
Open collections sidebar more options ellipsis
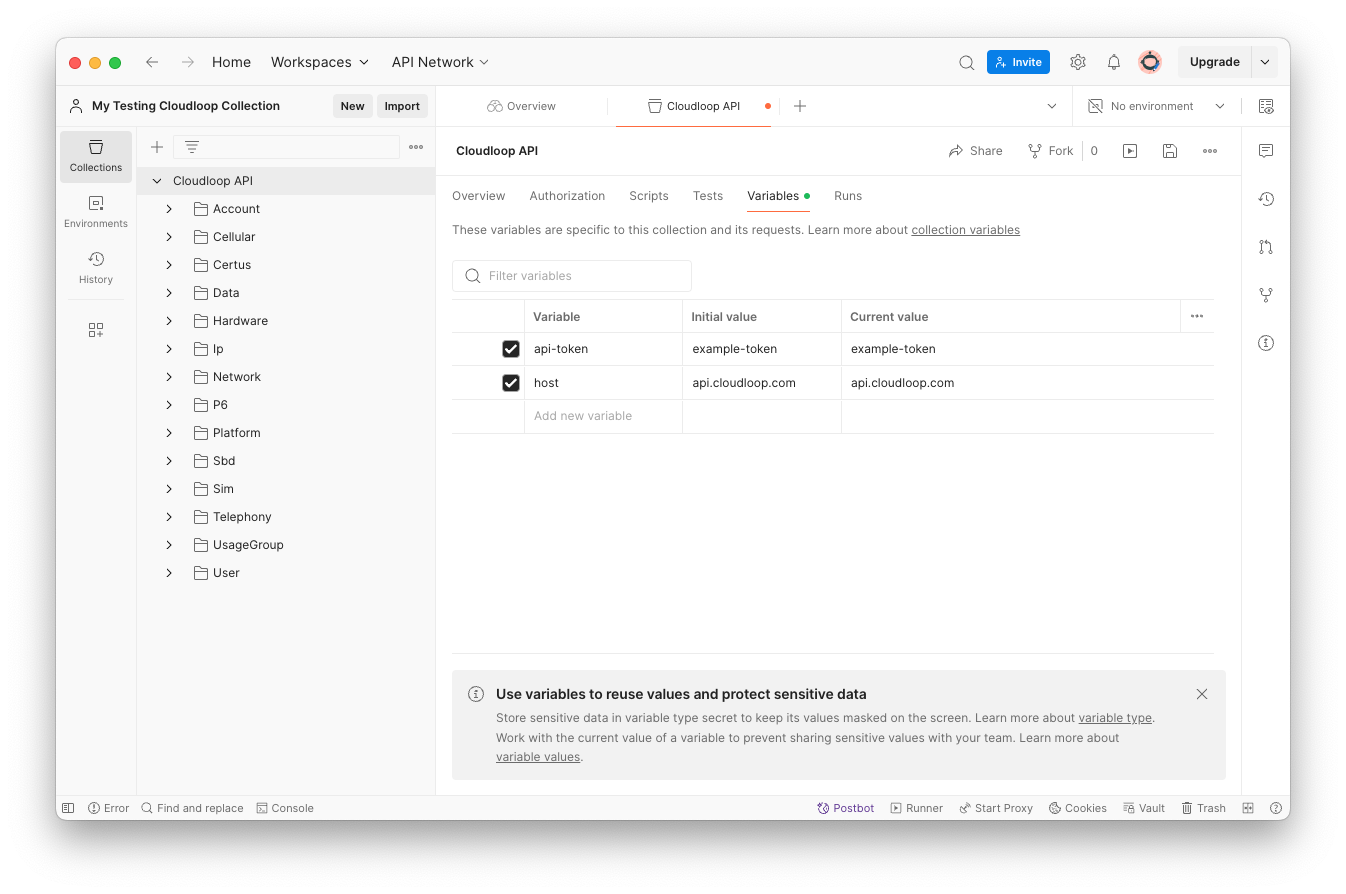416,147
